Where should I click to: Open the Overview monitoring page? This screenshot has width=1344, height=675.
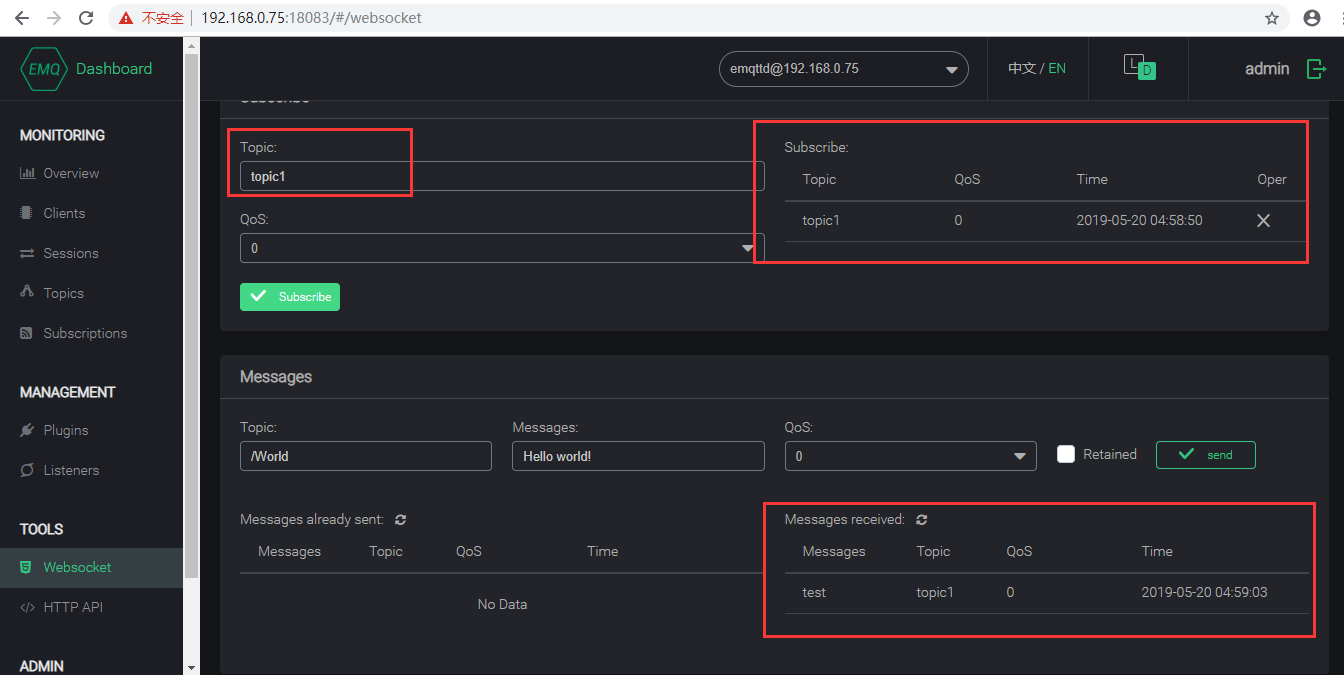coord(69,172)
